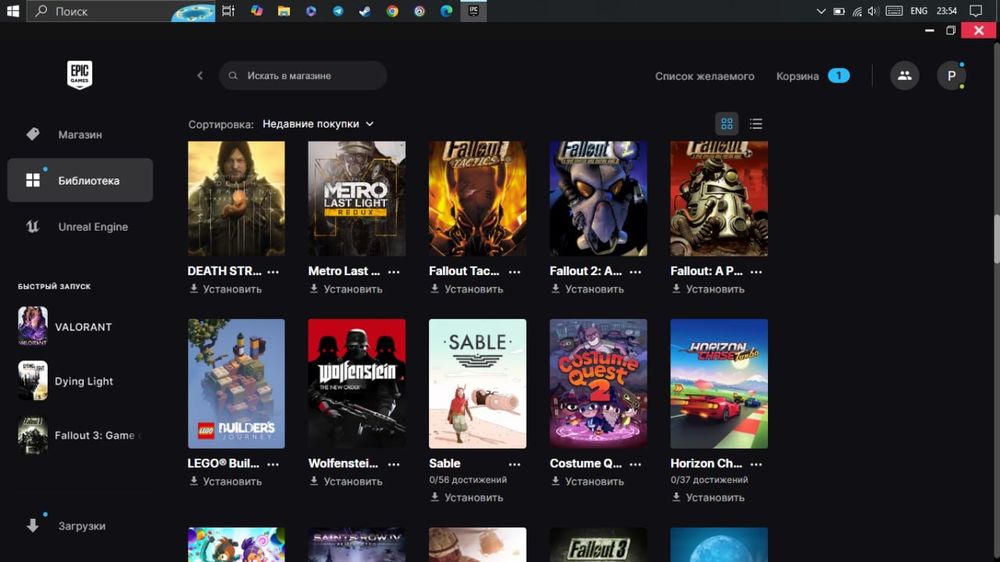
Task: Open the Windows Start menu
Action: [13, 11]
